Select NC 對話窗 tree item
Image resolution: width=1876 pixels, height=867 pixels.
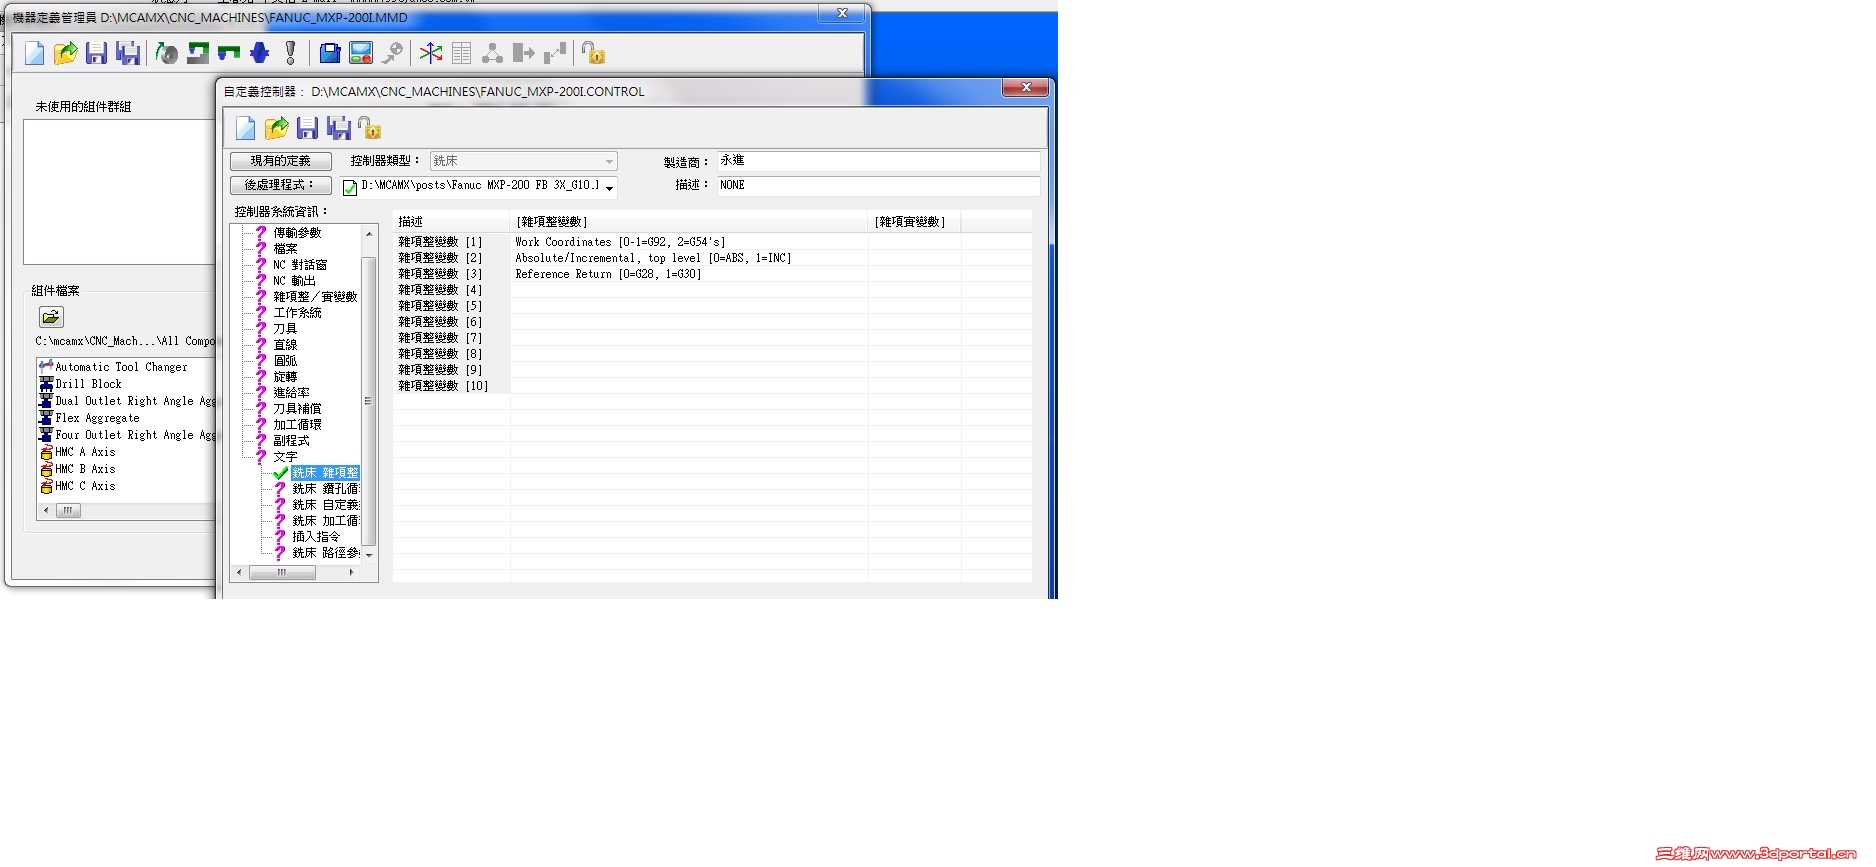point(300,265)
